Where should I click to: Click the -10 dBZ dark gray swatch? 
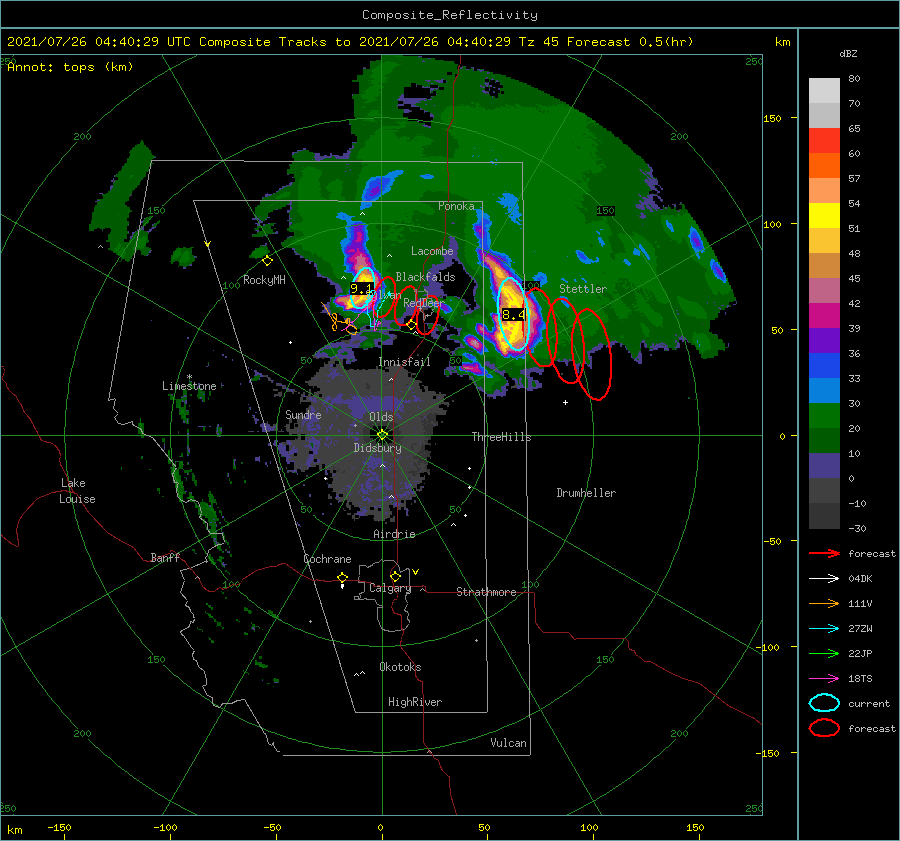tap(824, 515)
